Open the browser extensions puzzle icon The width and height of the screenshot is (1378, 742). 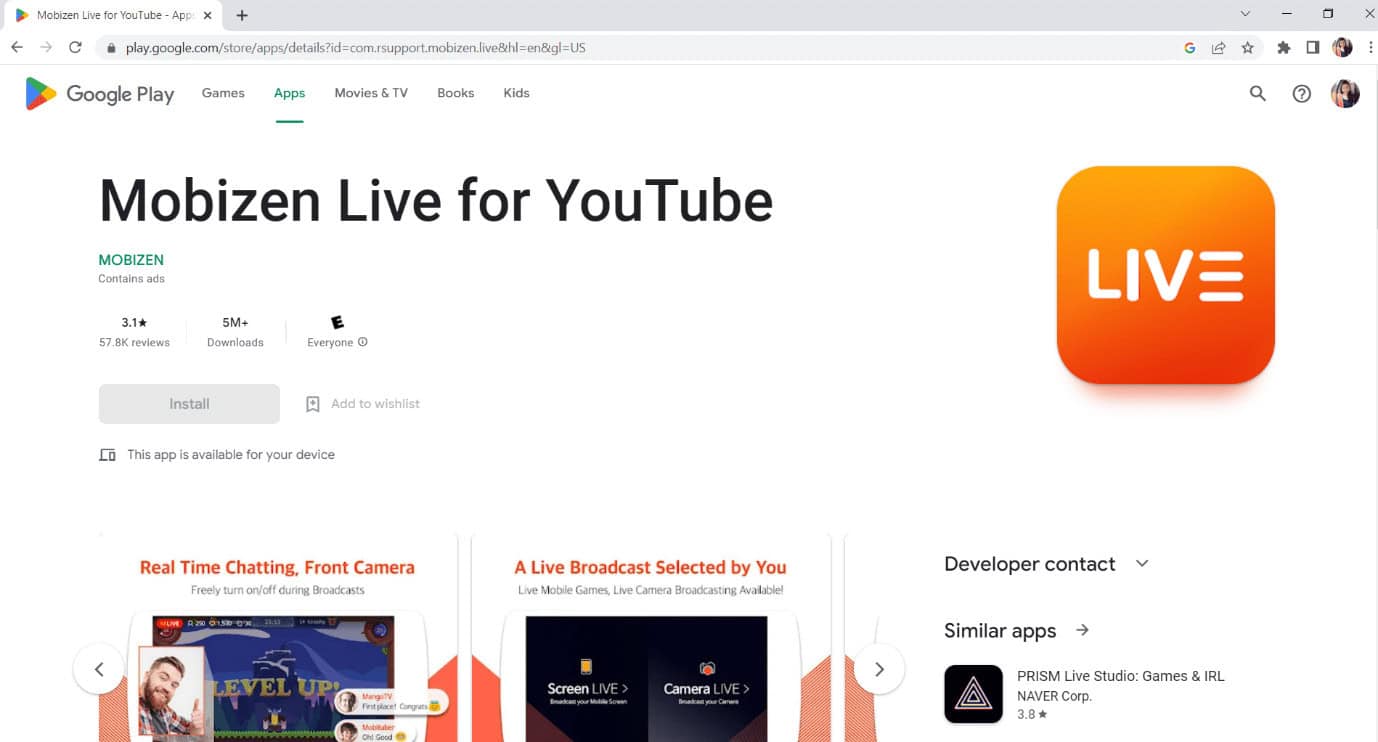tap(1283, 47)
